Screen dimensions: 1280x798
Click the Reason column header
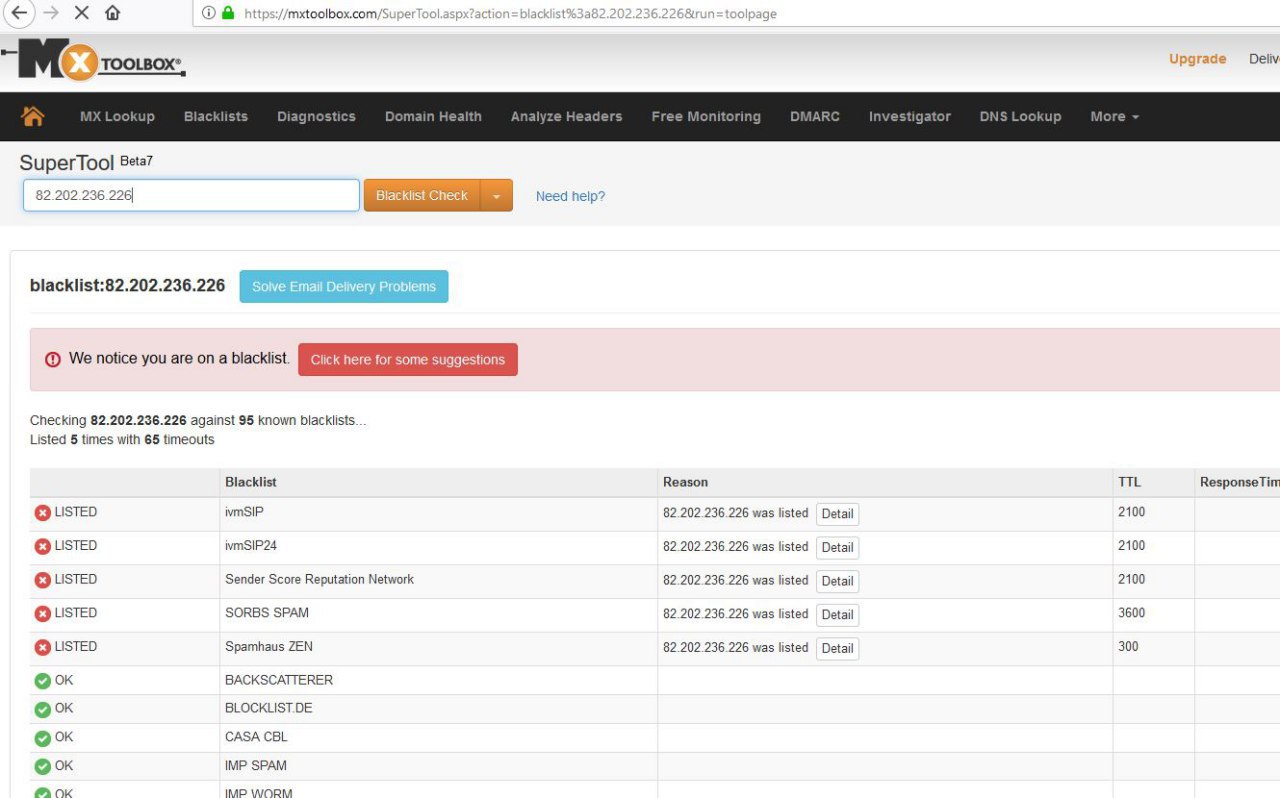685,482
